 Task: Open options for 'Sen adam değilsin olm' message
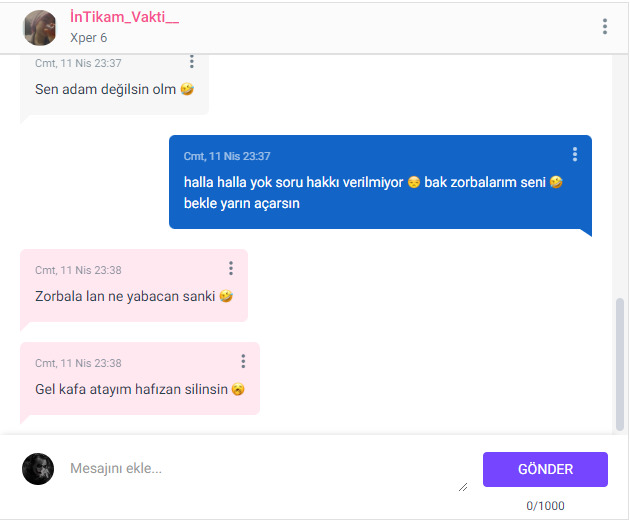192,61
